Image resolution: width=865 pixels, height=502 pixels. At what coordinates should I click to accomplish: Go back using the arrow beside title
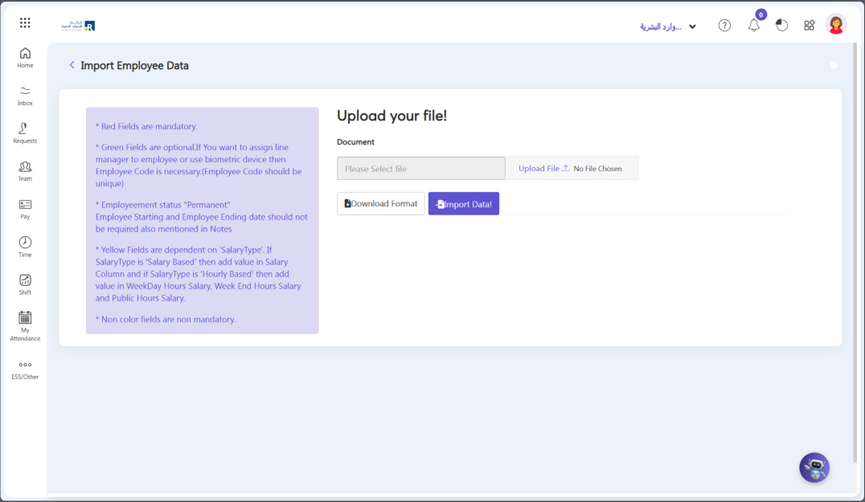[x=71, y=65]
